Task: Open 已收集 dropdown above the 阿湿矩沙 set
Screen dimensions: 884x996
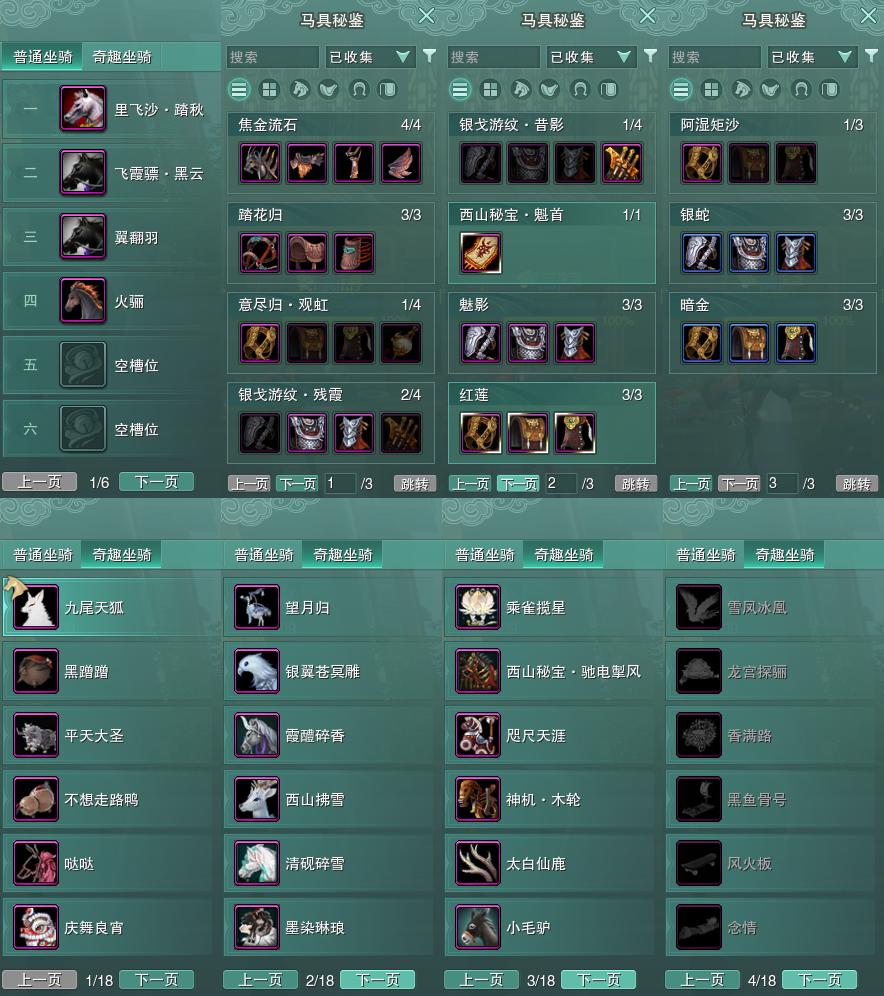Action: point(811,57)
